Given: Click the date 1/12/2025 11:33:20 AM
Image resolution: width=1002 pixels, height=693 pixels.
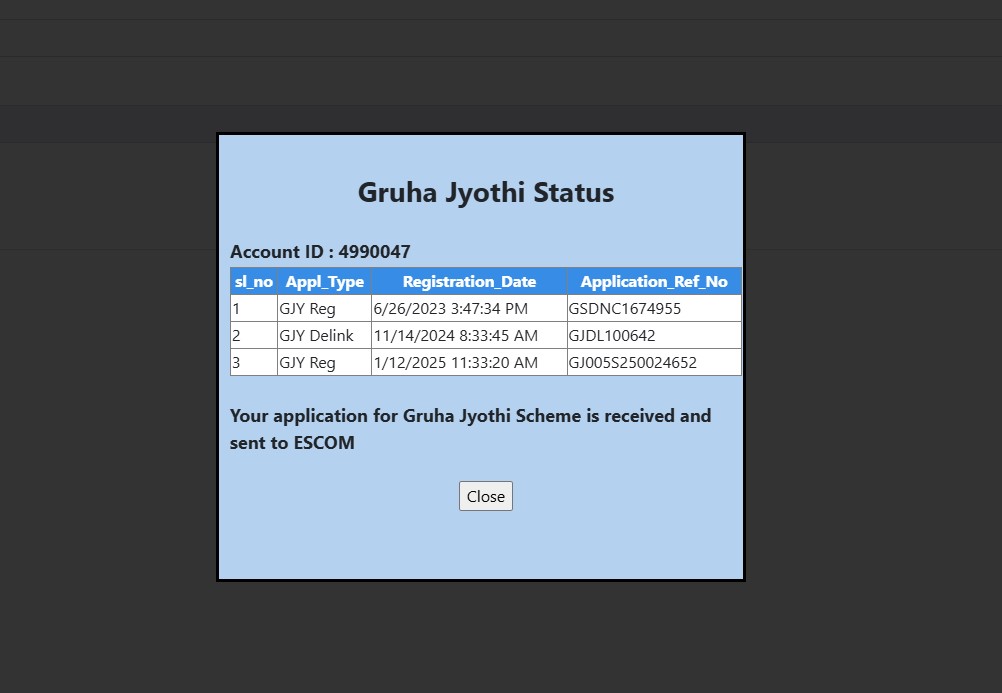Looking at the screenshot, I should tap(456, 362).
